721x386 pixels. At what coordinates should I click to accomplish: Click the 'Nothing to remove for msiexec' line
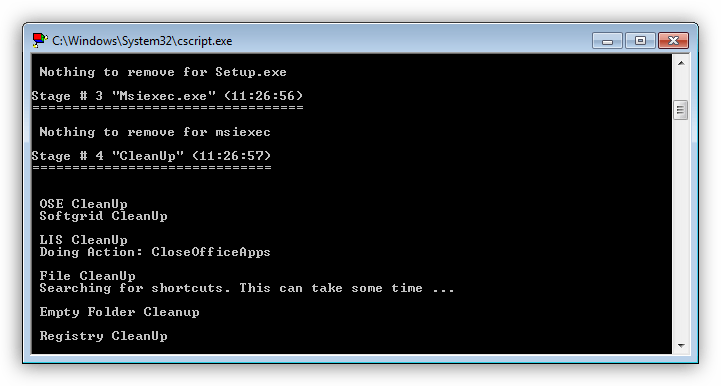click(155, 132)
